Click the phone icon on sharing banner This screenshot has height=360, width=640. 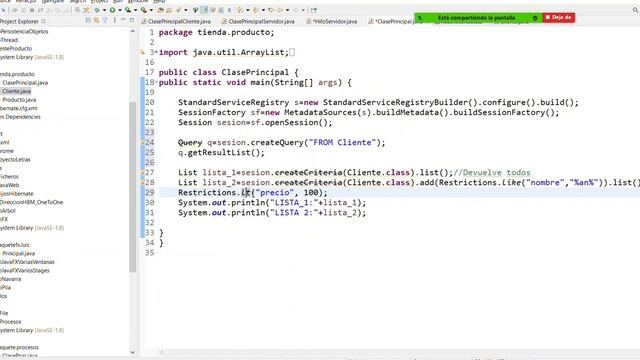(420, 18)
